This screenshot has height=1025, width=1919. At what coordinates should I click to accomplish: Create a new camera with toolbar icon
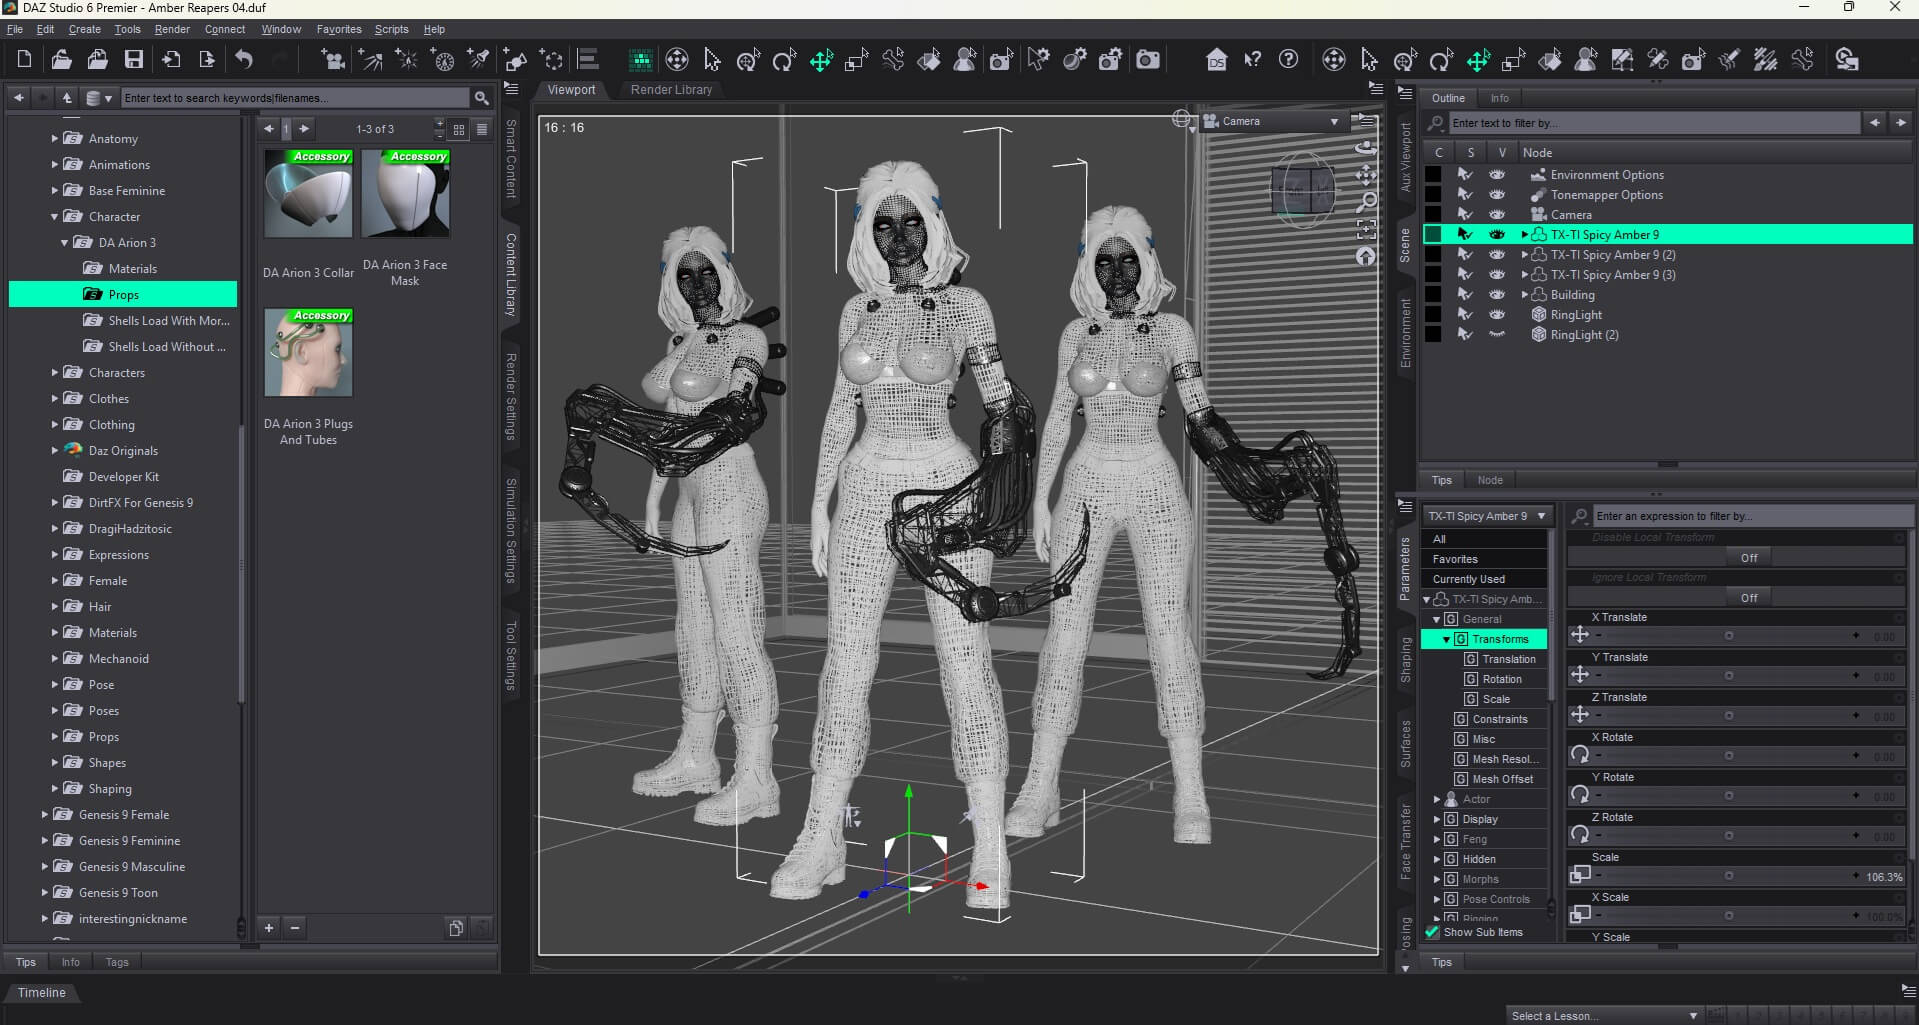[333, 60]
